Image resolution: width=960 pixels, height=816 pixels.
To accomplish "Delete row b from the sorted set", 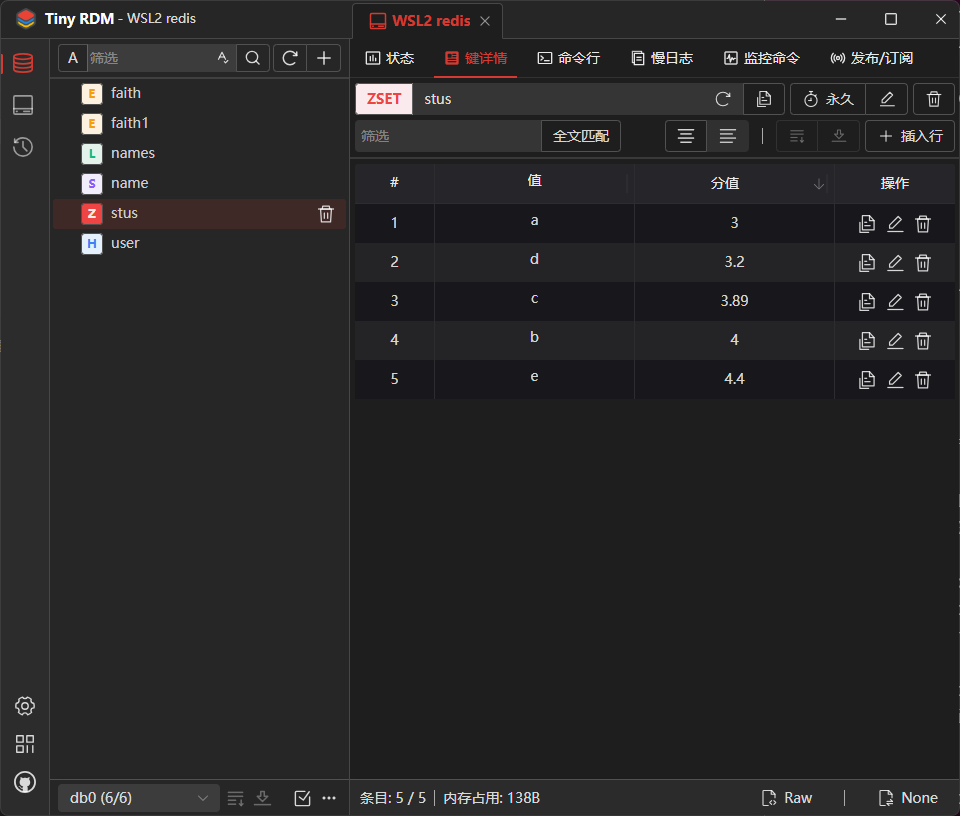I will point(923,340).
